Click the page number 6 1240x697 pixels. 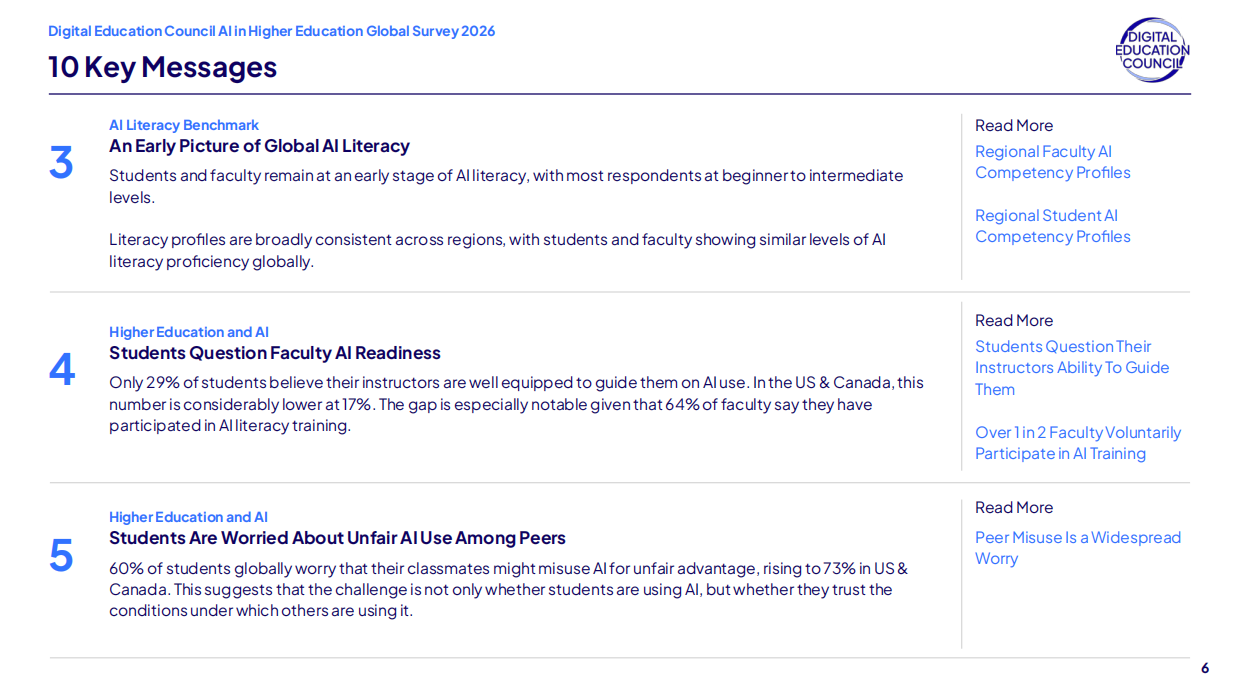click(1205, 668)
